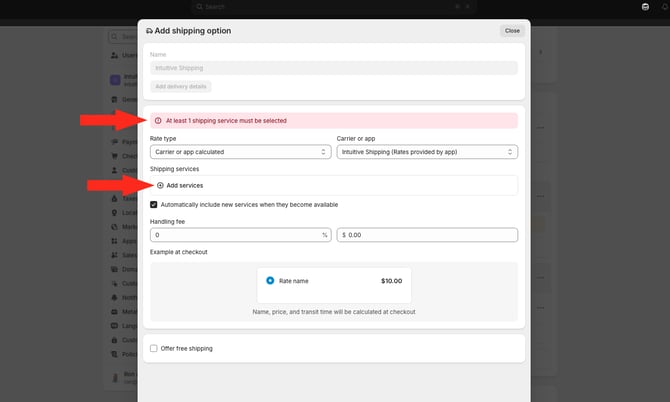Image resolution: width=670 pixels, height=402 pixels.
Task: Open the General settings icon in the sidebar
Action: (x=114, y=99)
